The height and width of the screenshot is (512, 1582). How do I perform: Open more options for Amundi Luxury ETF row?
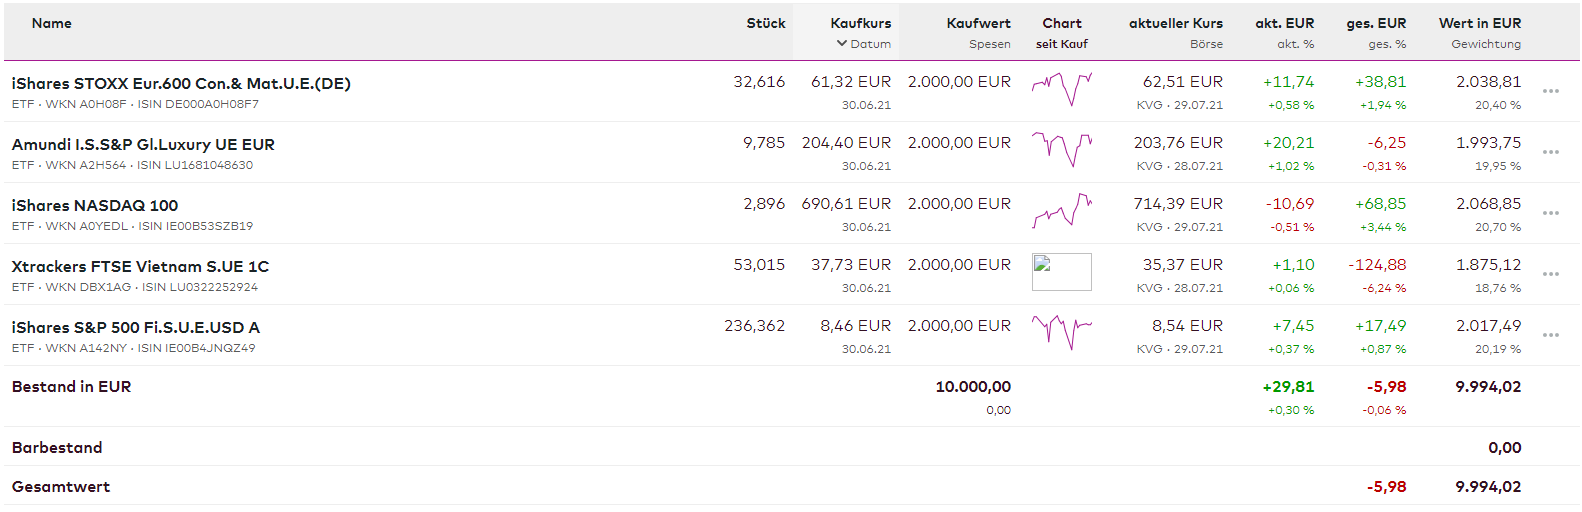(x=1551, y=152)
